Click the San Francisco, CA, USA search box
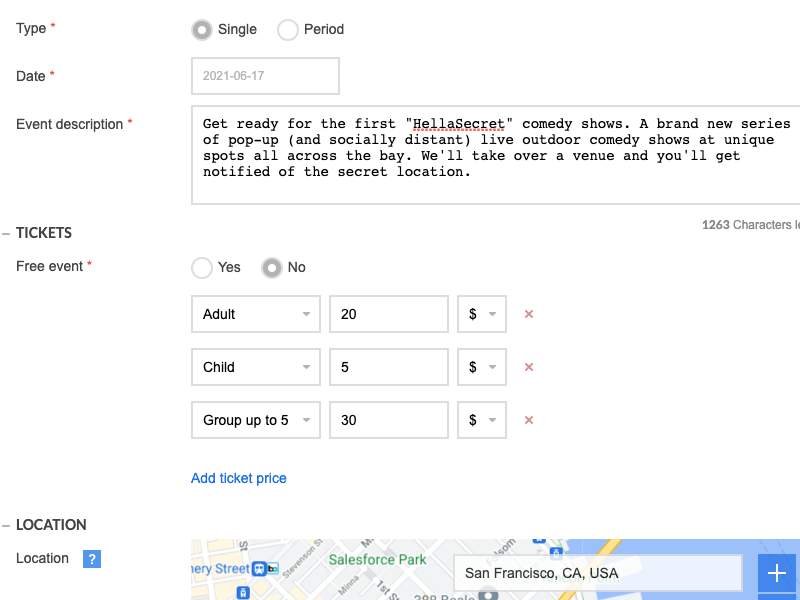This screenshot has width=800, height=600. (x=598, y=573)
